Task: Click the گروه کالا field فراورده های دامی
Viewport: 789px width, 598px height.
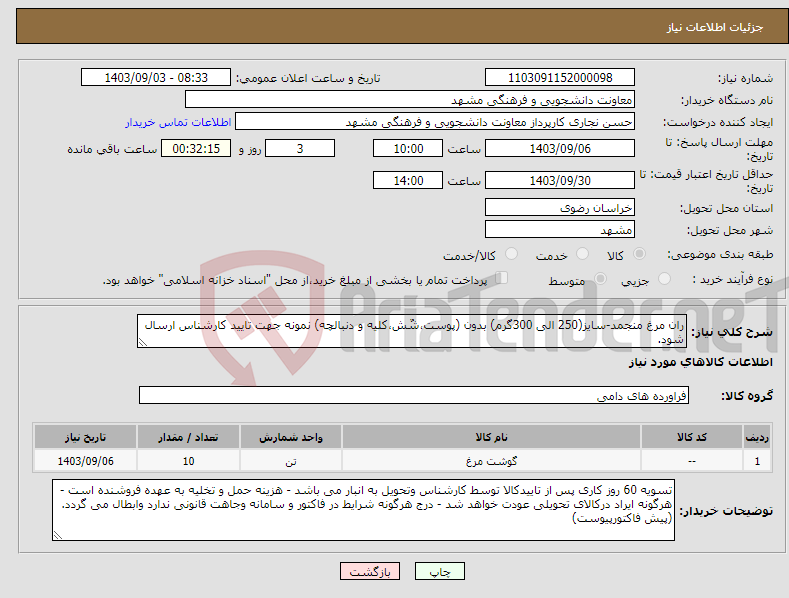Action: point(414,395)
